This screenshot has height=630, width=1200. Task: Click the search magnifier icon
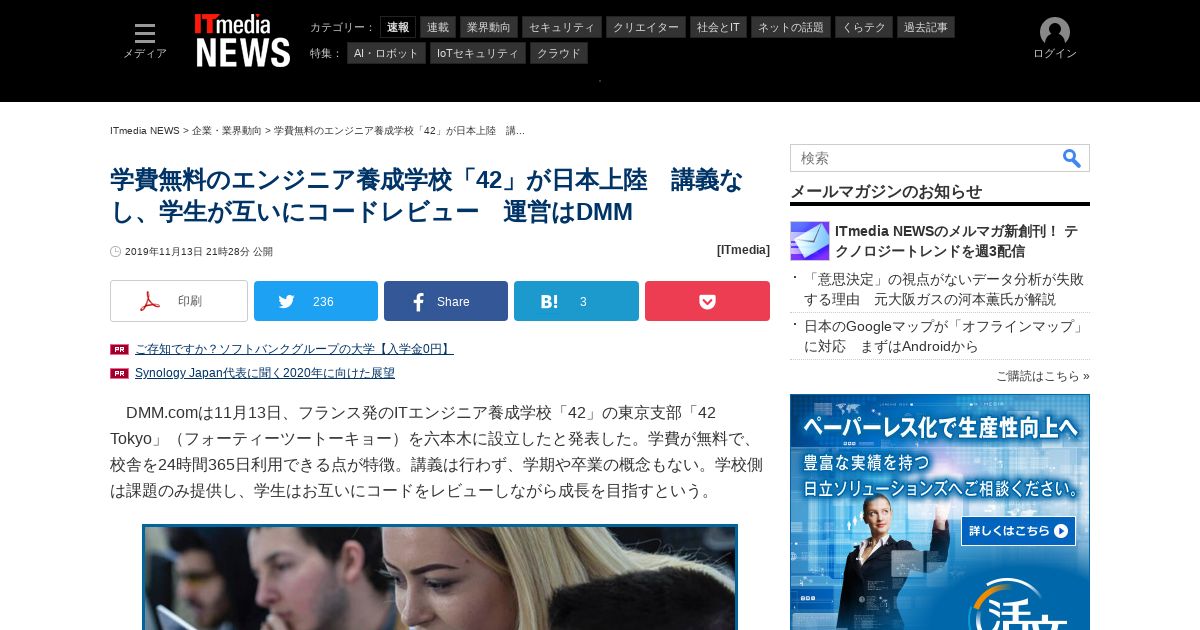coord(1072,158)
